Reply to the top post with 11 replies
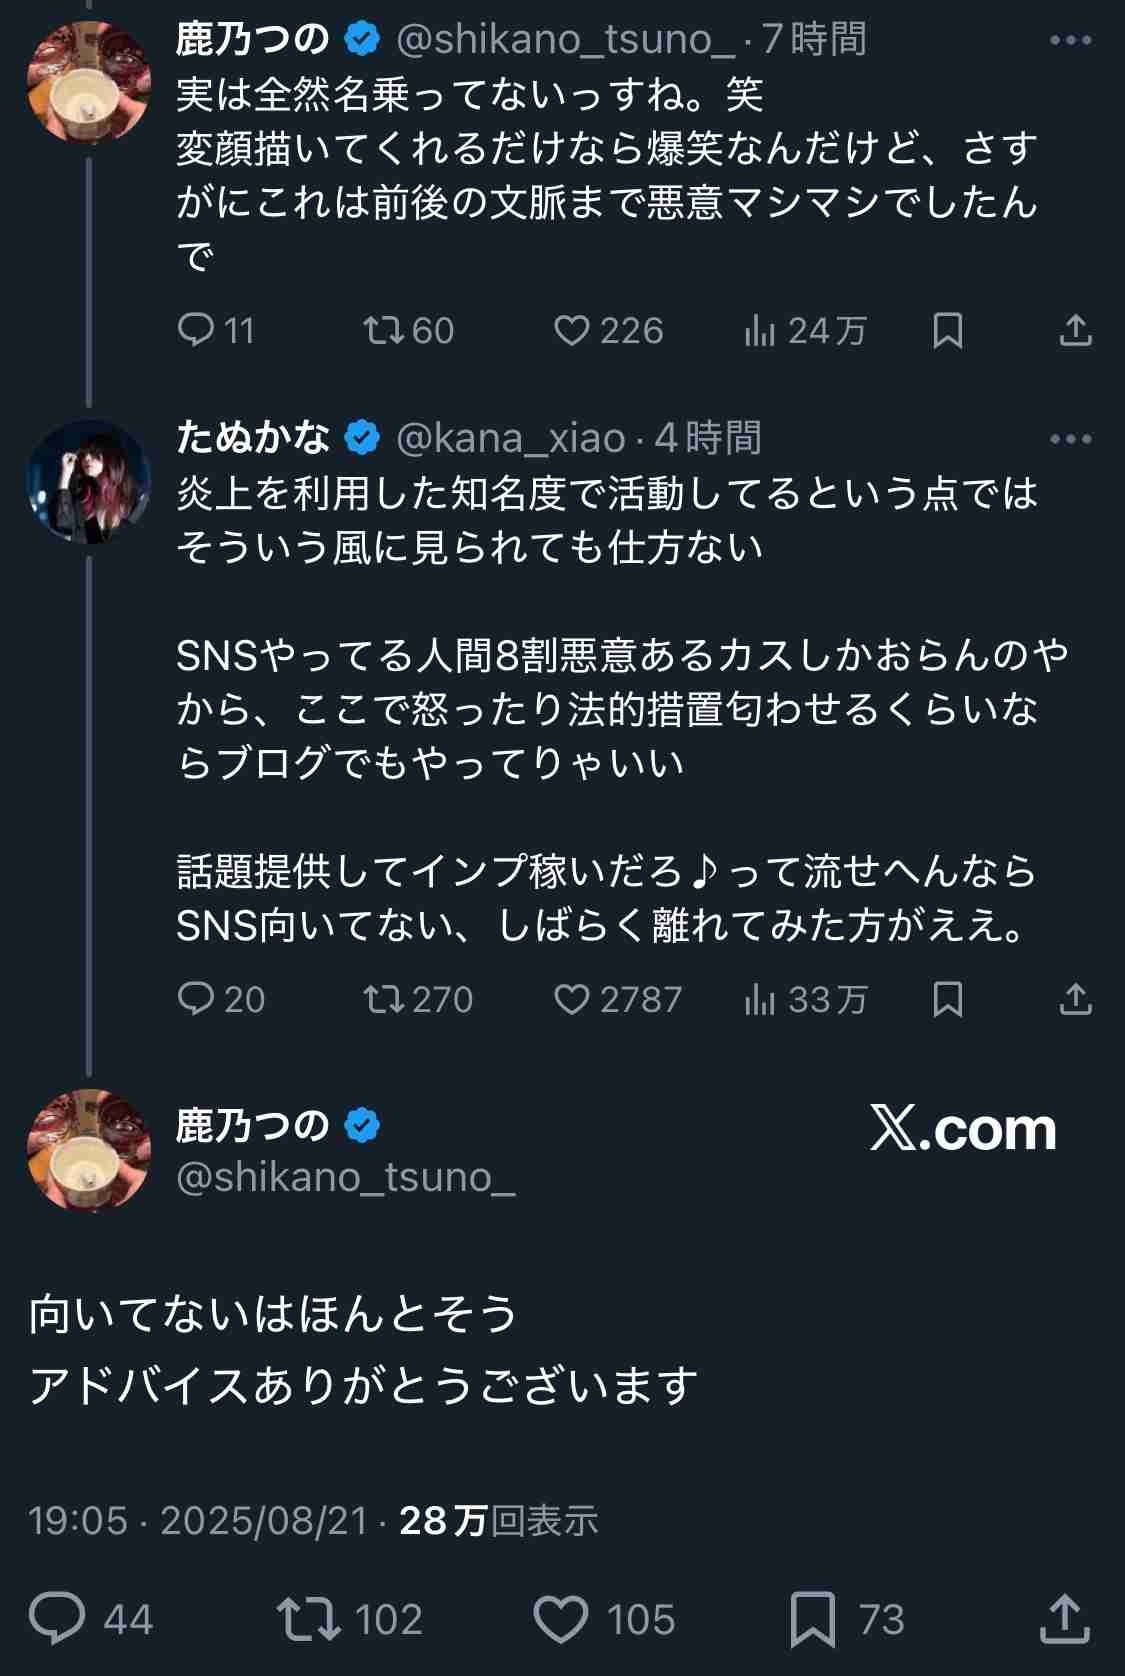This screenshot has height=1676, width=1125. click(x=196, y=330)
